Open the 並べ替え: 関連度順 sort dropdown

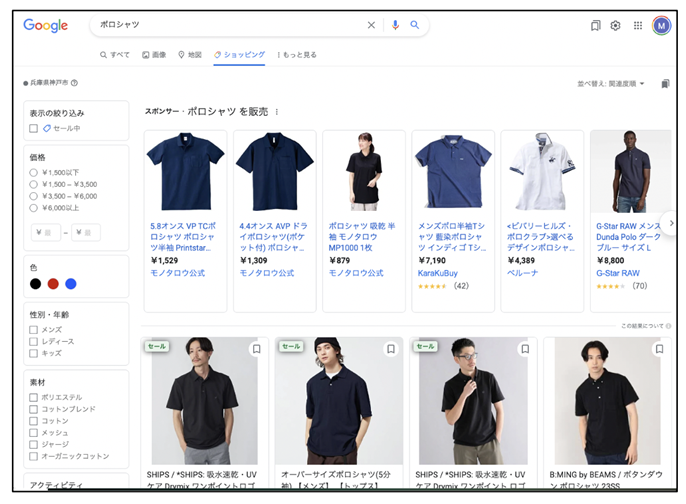(x=611, y=84)
